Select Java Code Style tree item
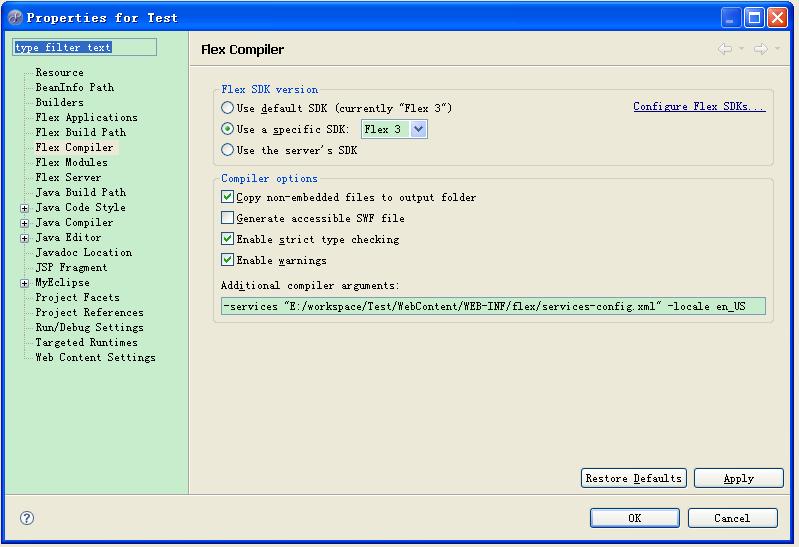Image resolution: width=799 pixels, height=547 pixels. (x=81, y=207)
